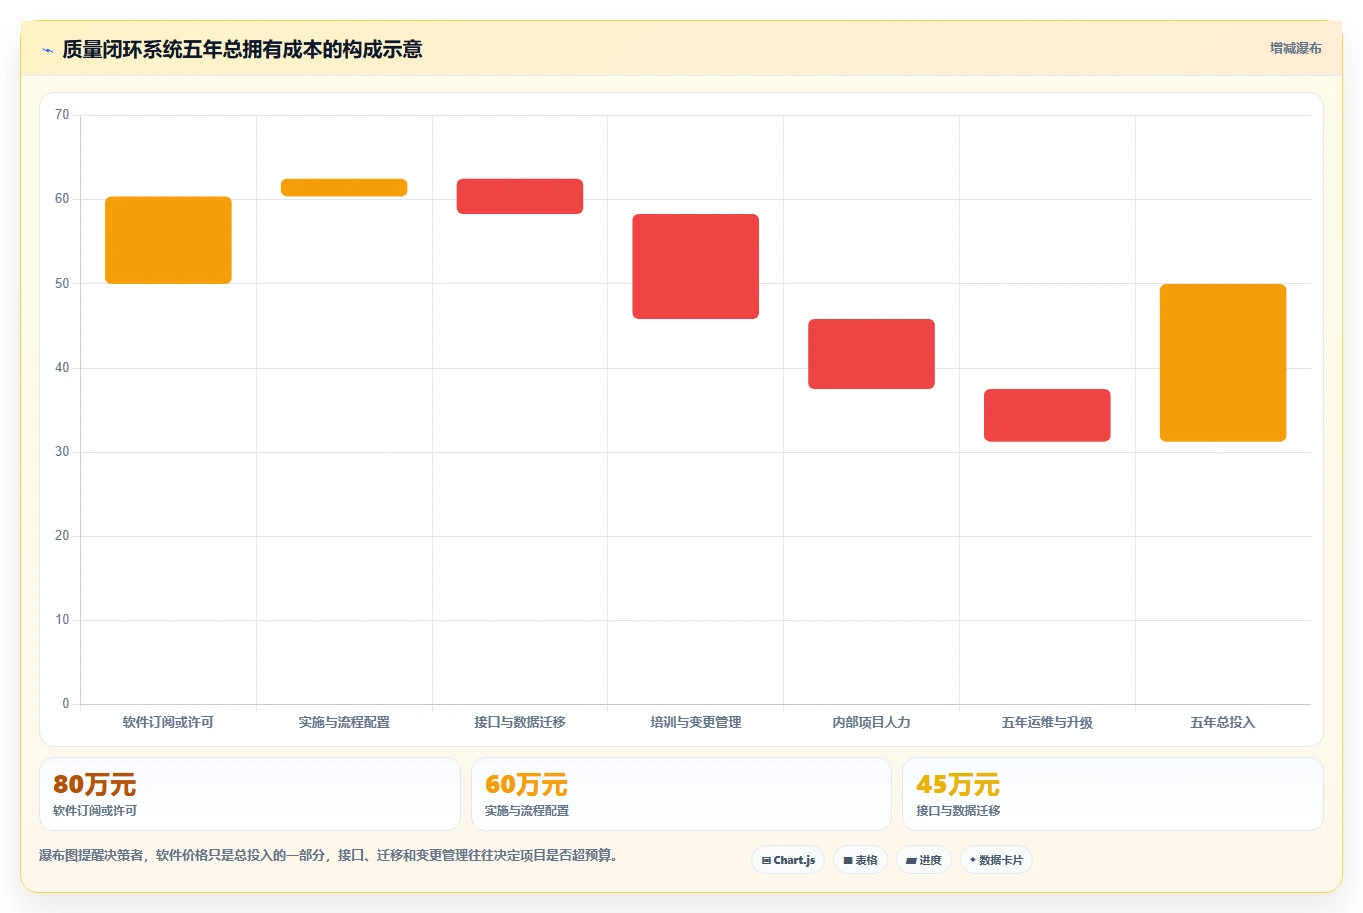Click x-axis label 培训与变更管理

click(696, 722)
